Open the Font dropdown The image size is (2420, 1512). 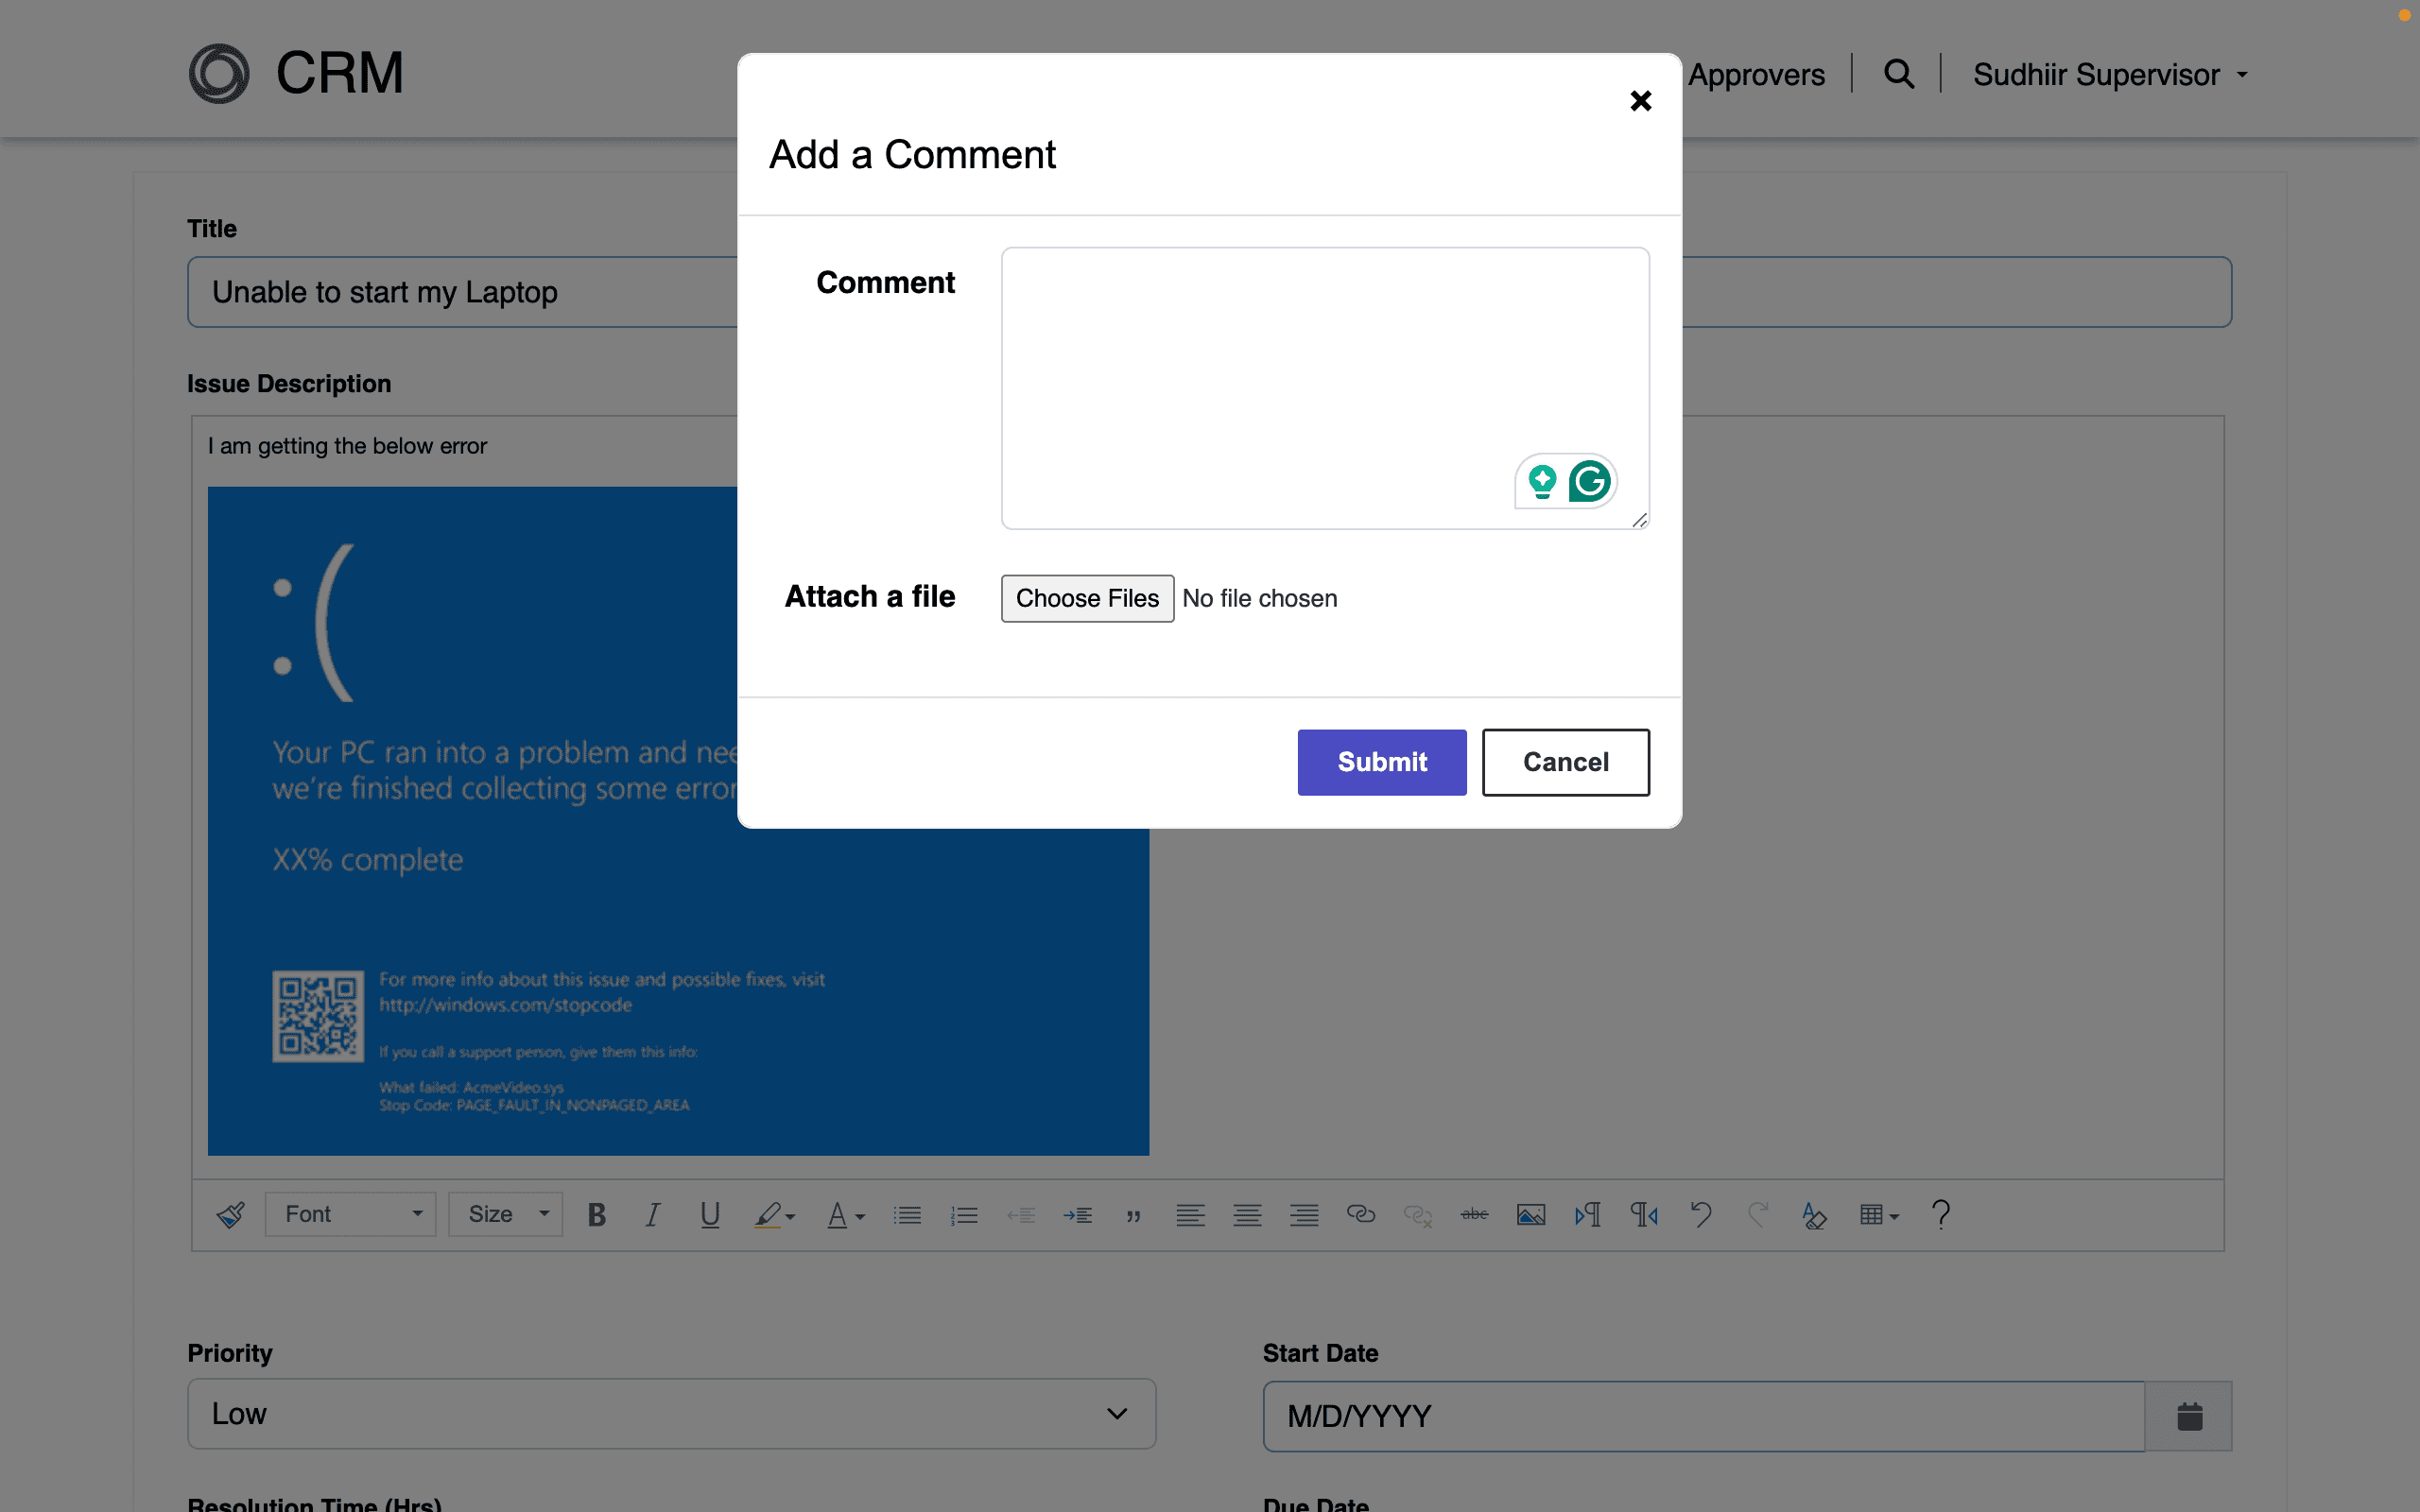351,1214
